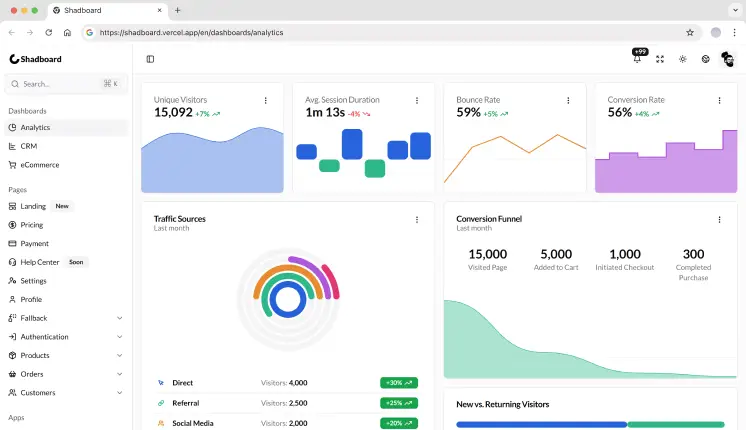Image resolution: width=746 pixels, height=430 pixels.
Task: Open the Pricing page link
Action: [32, 225]
